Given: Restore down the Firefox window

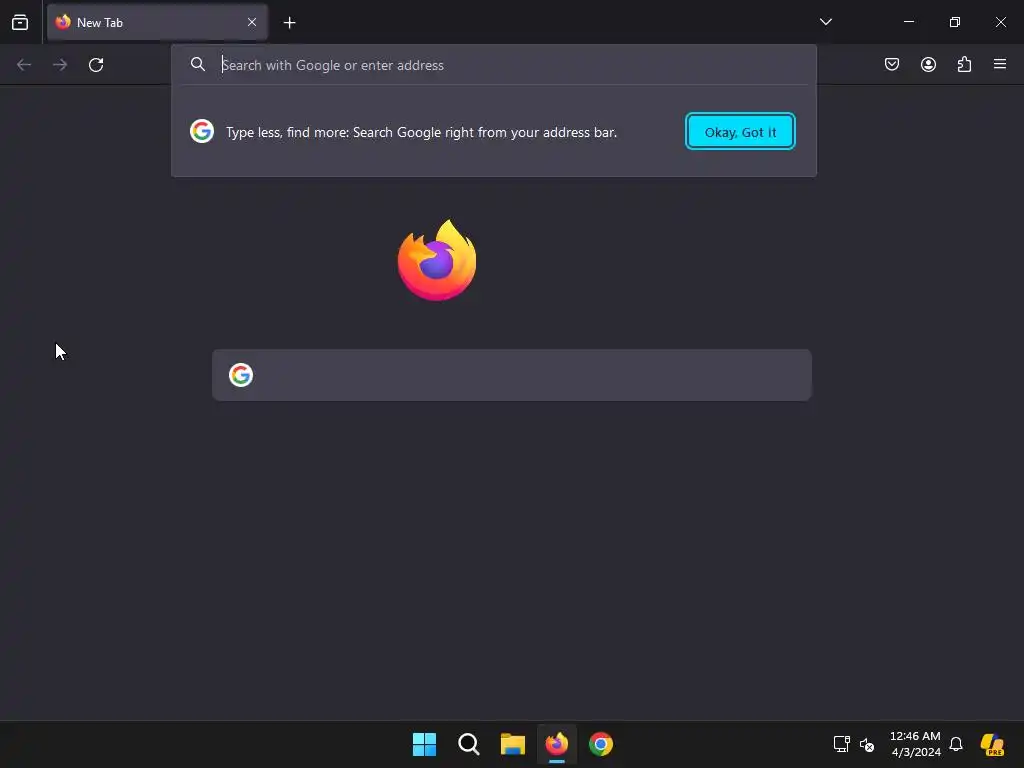Looking at the screenshot, I should click(x=955, y=22).
